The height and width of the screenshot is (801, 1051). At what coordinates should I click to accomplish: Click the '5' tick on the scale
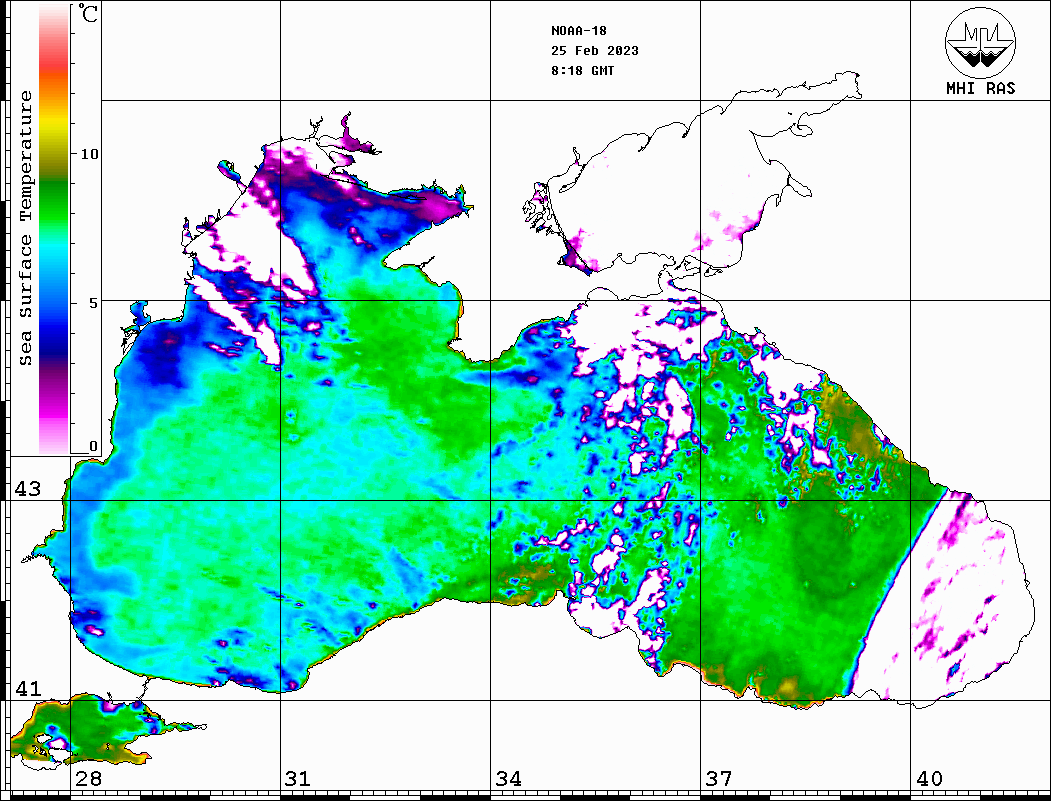pos(93,303)
